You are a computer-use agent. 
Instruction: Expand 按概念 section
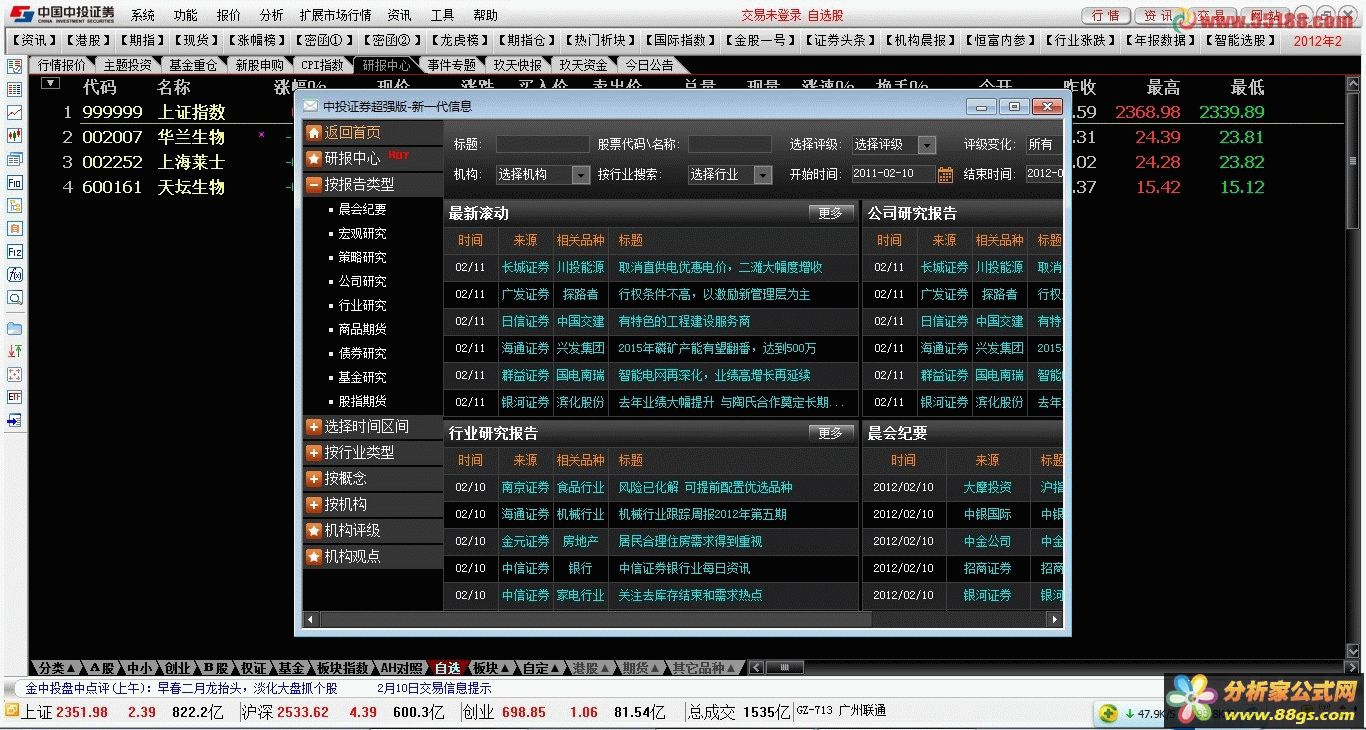click(x=372, y=478)
